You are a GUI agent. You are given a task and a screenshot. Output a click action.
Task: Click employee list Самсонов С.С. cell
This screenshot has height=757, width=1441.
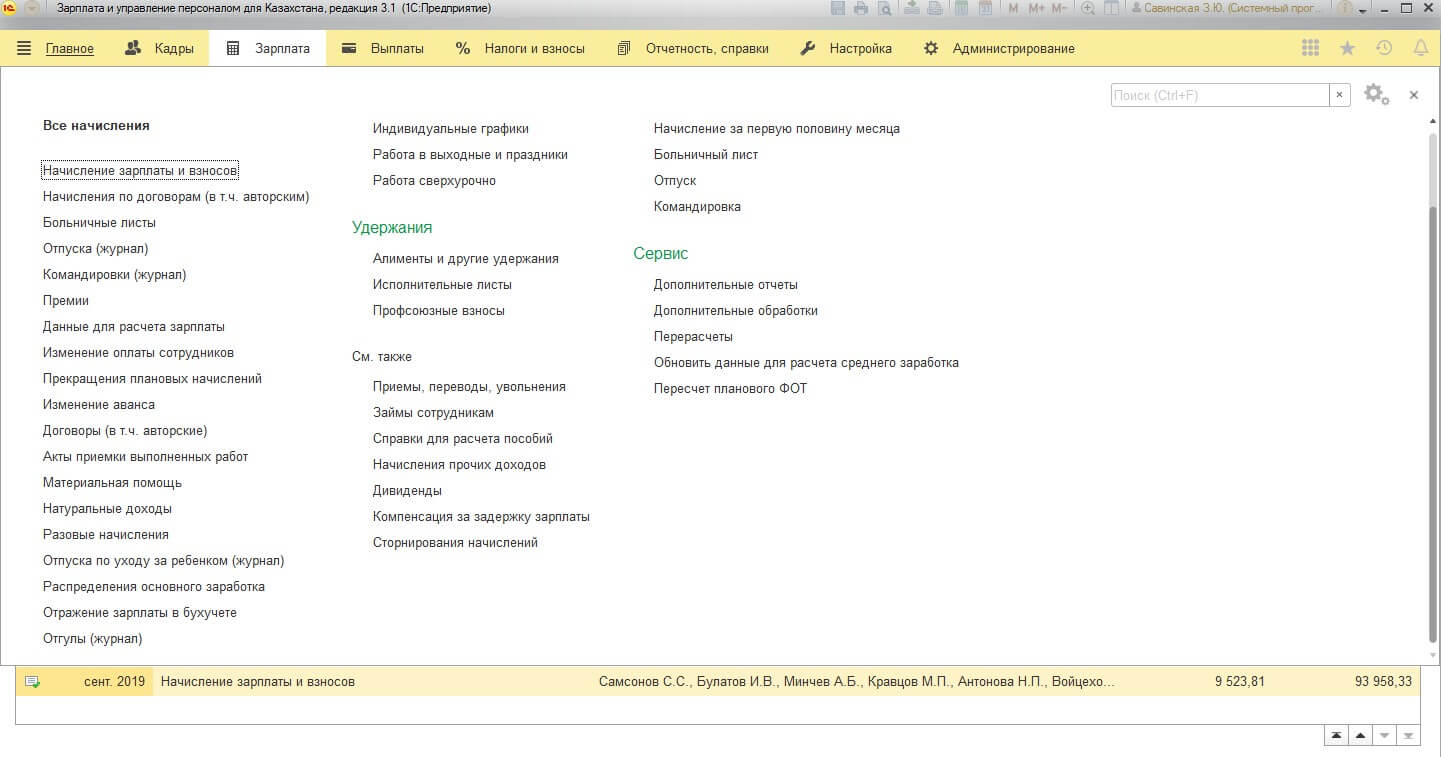tap(857, 682)
